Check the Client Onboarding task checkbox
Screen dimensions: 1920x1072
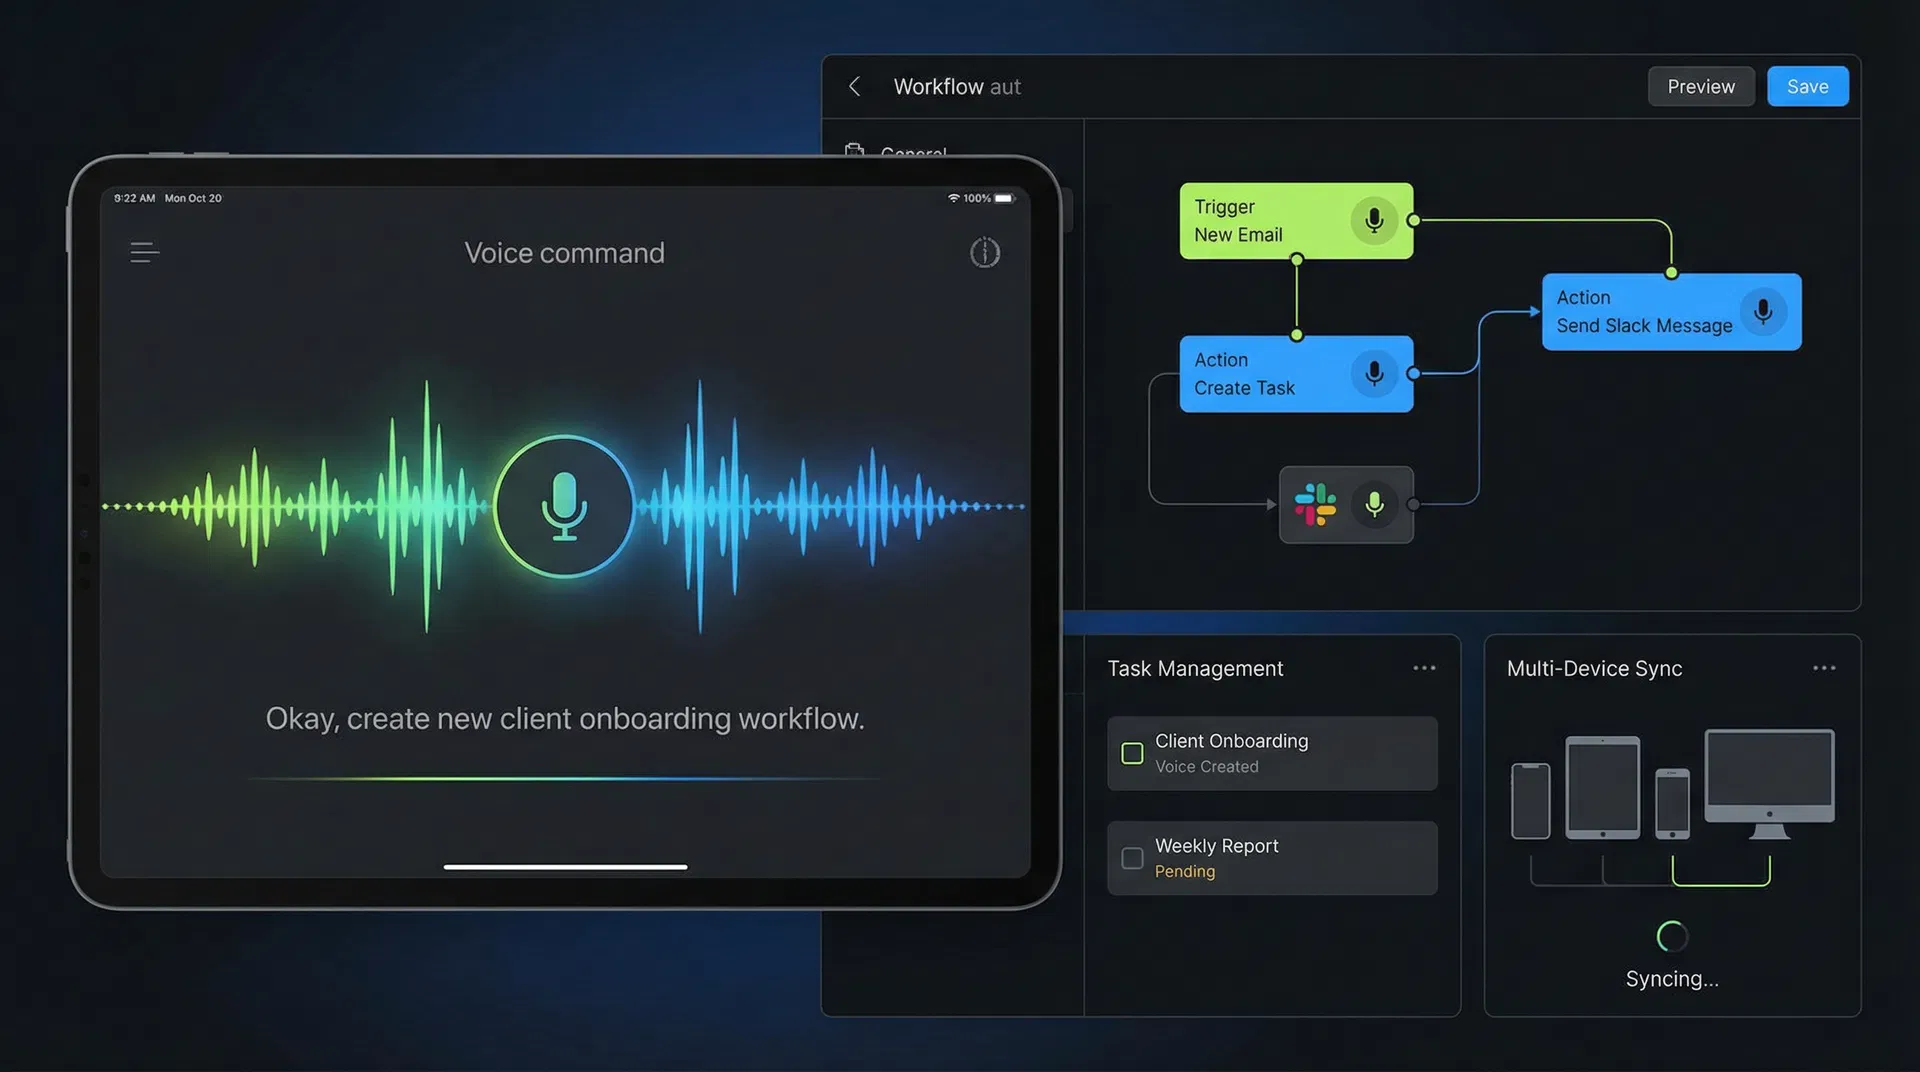point(1131,753)
